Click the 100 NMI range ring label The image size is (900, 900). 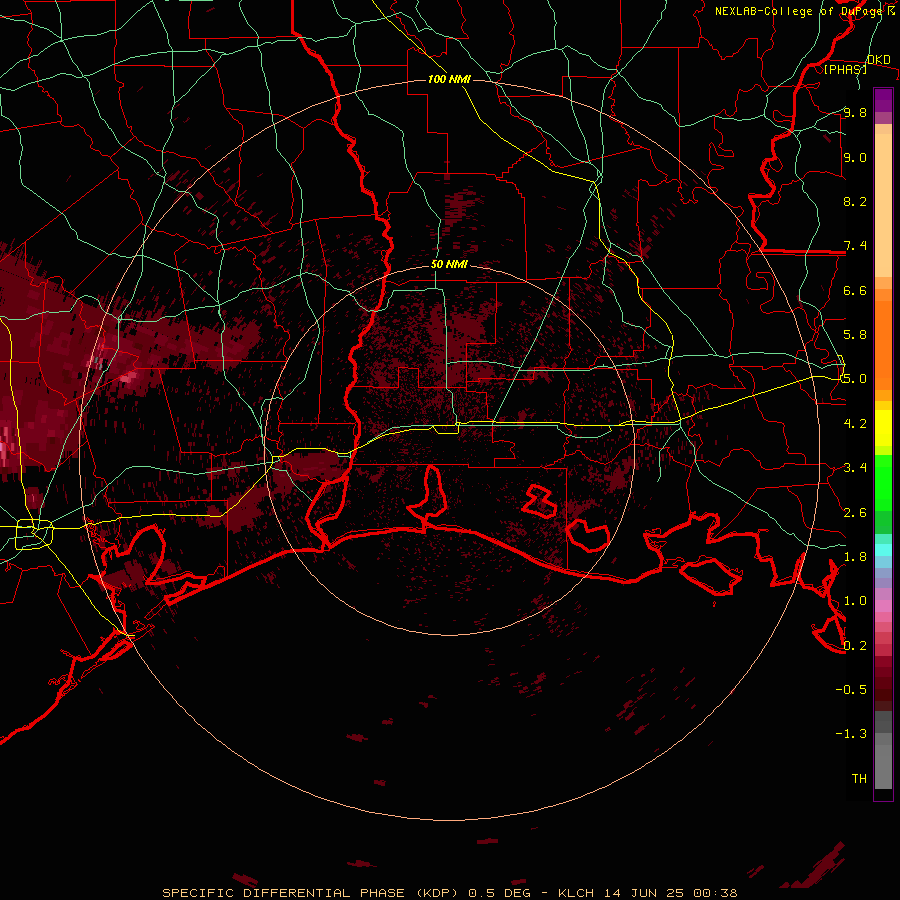pyautogui.click(x=449, y=79)
